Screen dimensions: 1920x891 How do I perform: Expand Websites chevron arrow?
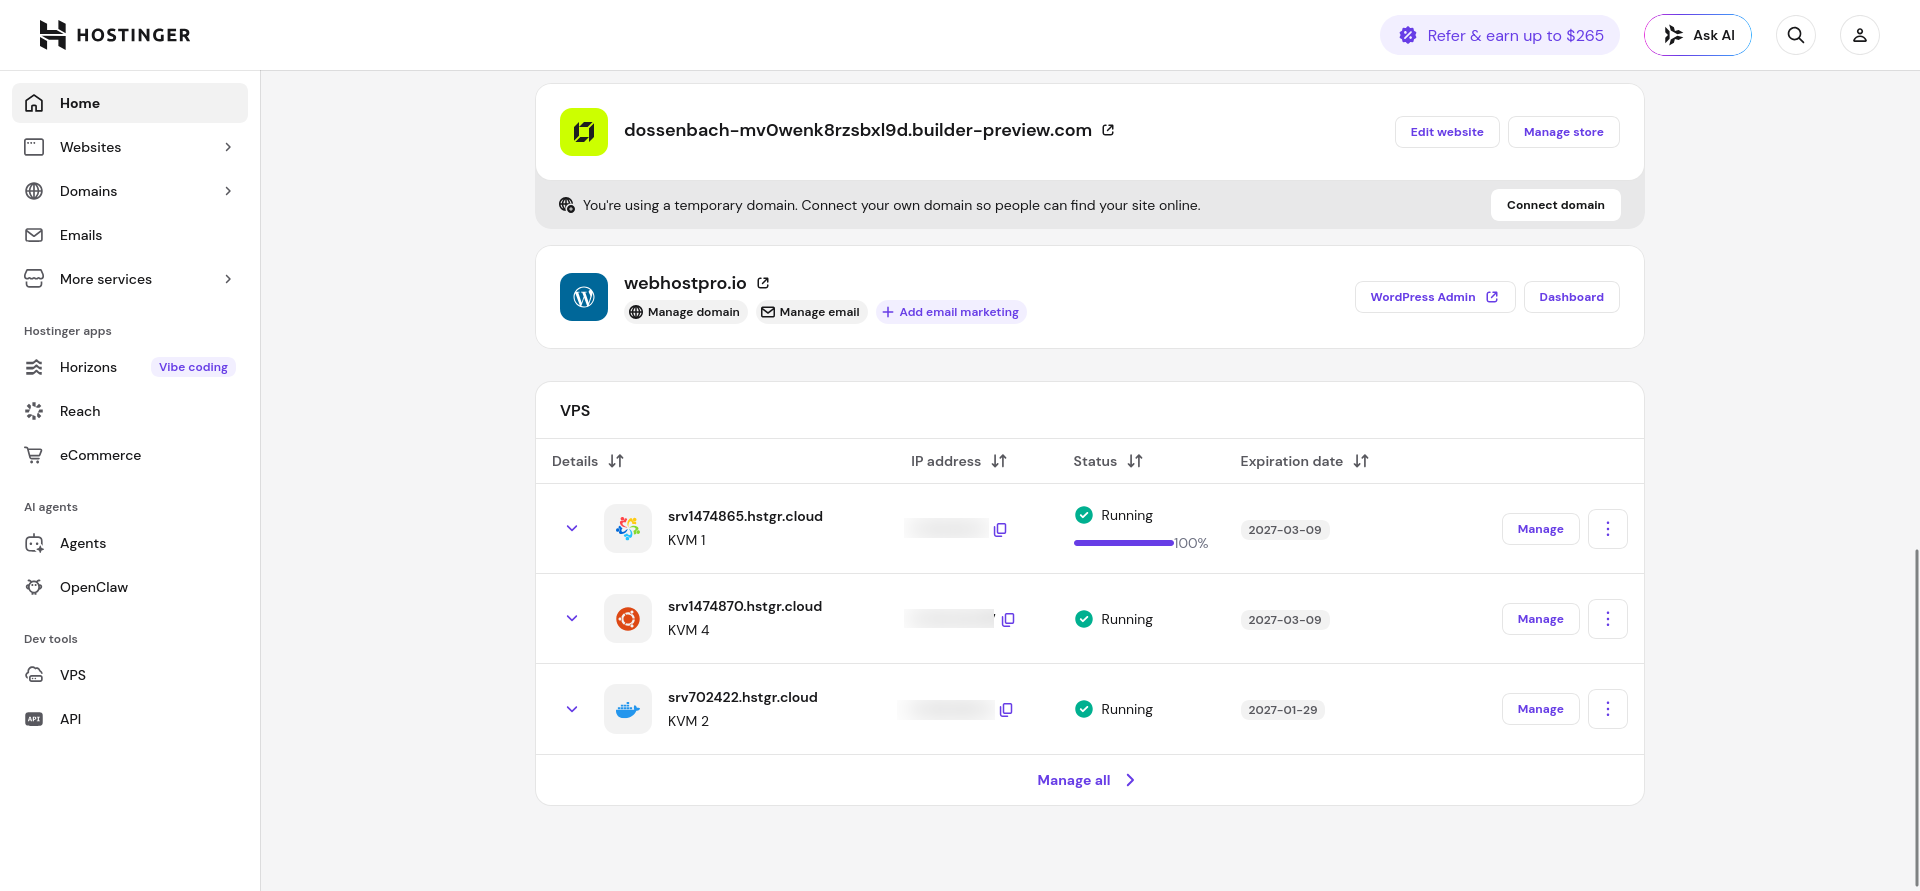[x=228, y=147]
